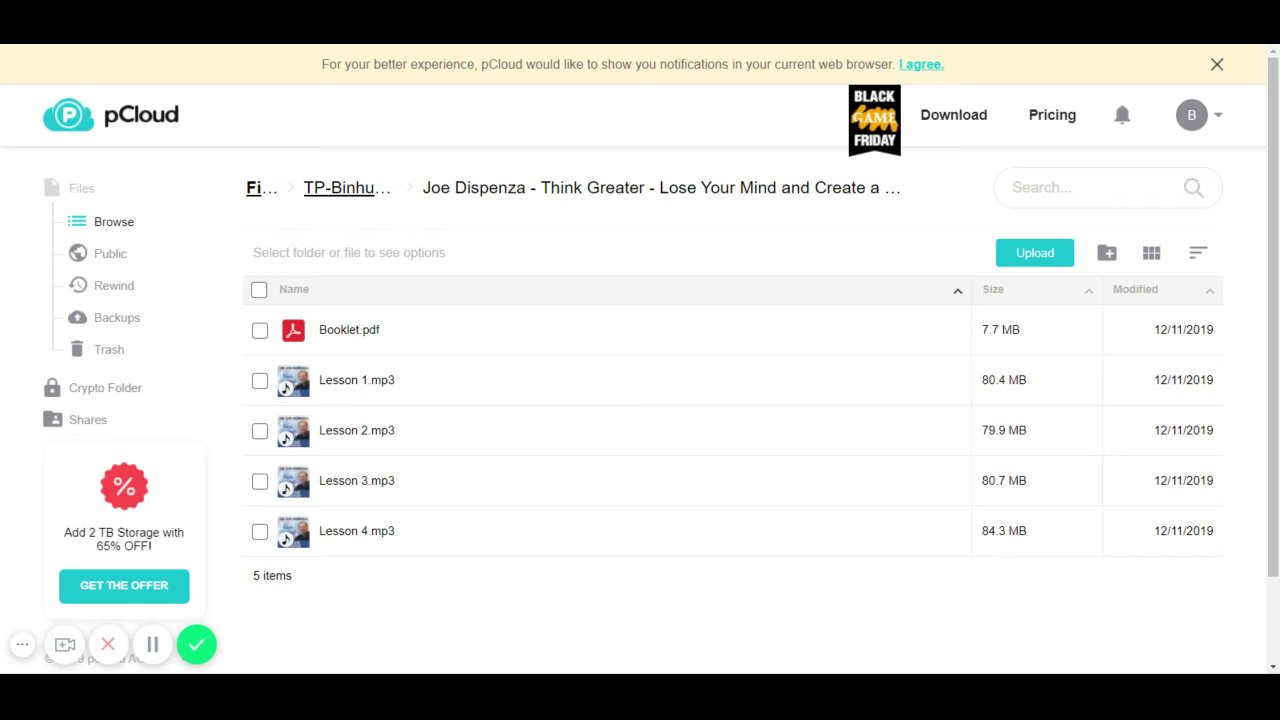The height and width of the screenshot is (720, 1280).
Task: Click the Lesson 3.mp3 thumbnail
Action: [293, 481]
